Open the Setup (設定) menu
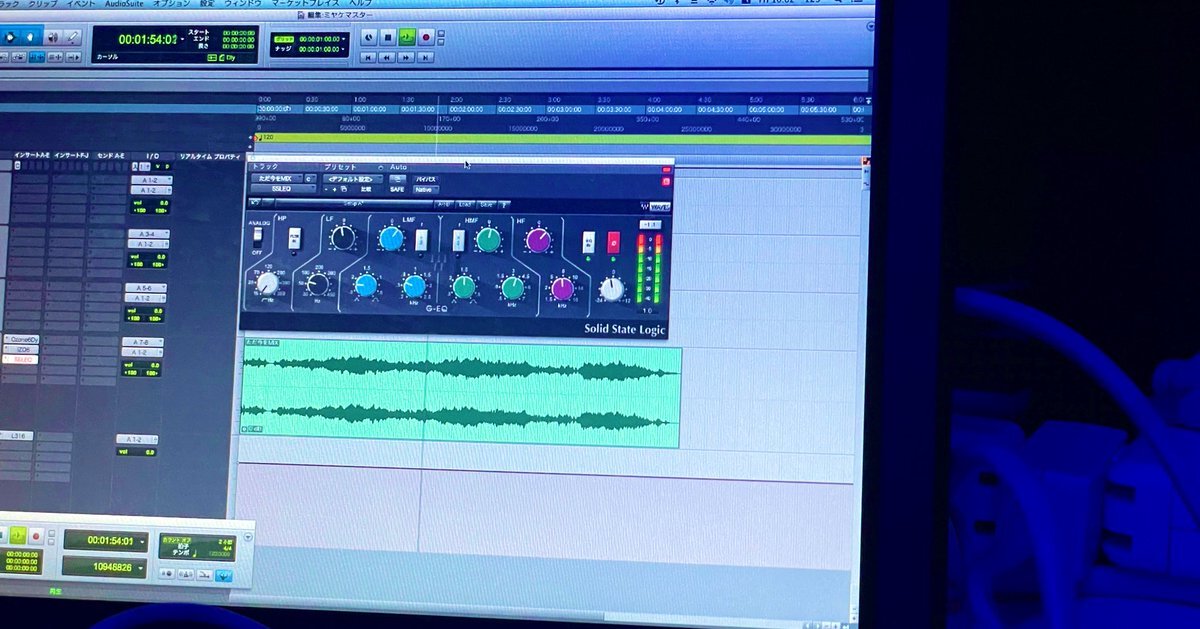Viewport: 1200px width, 629px height. coord(206,3)
